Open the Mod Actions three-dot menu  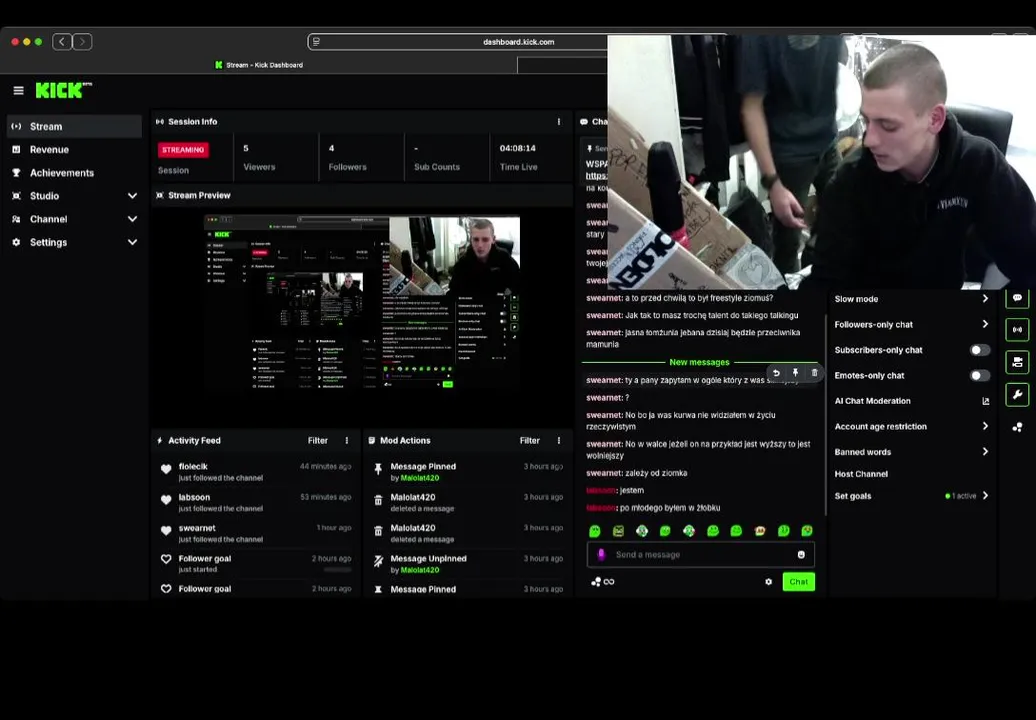coord(559,441)
